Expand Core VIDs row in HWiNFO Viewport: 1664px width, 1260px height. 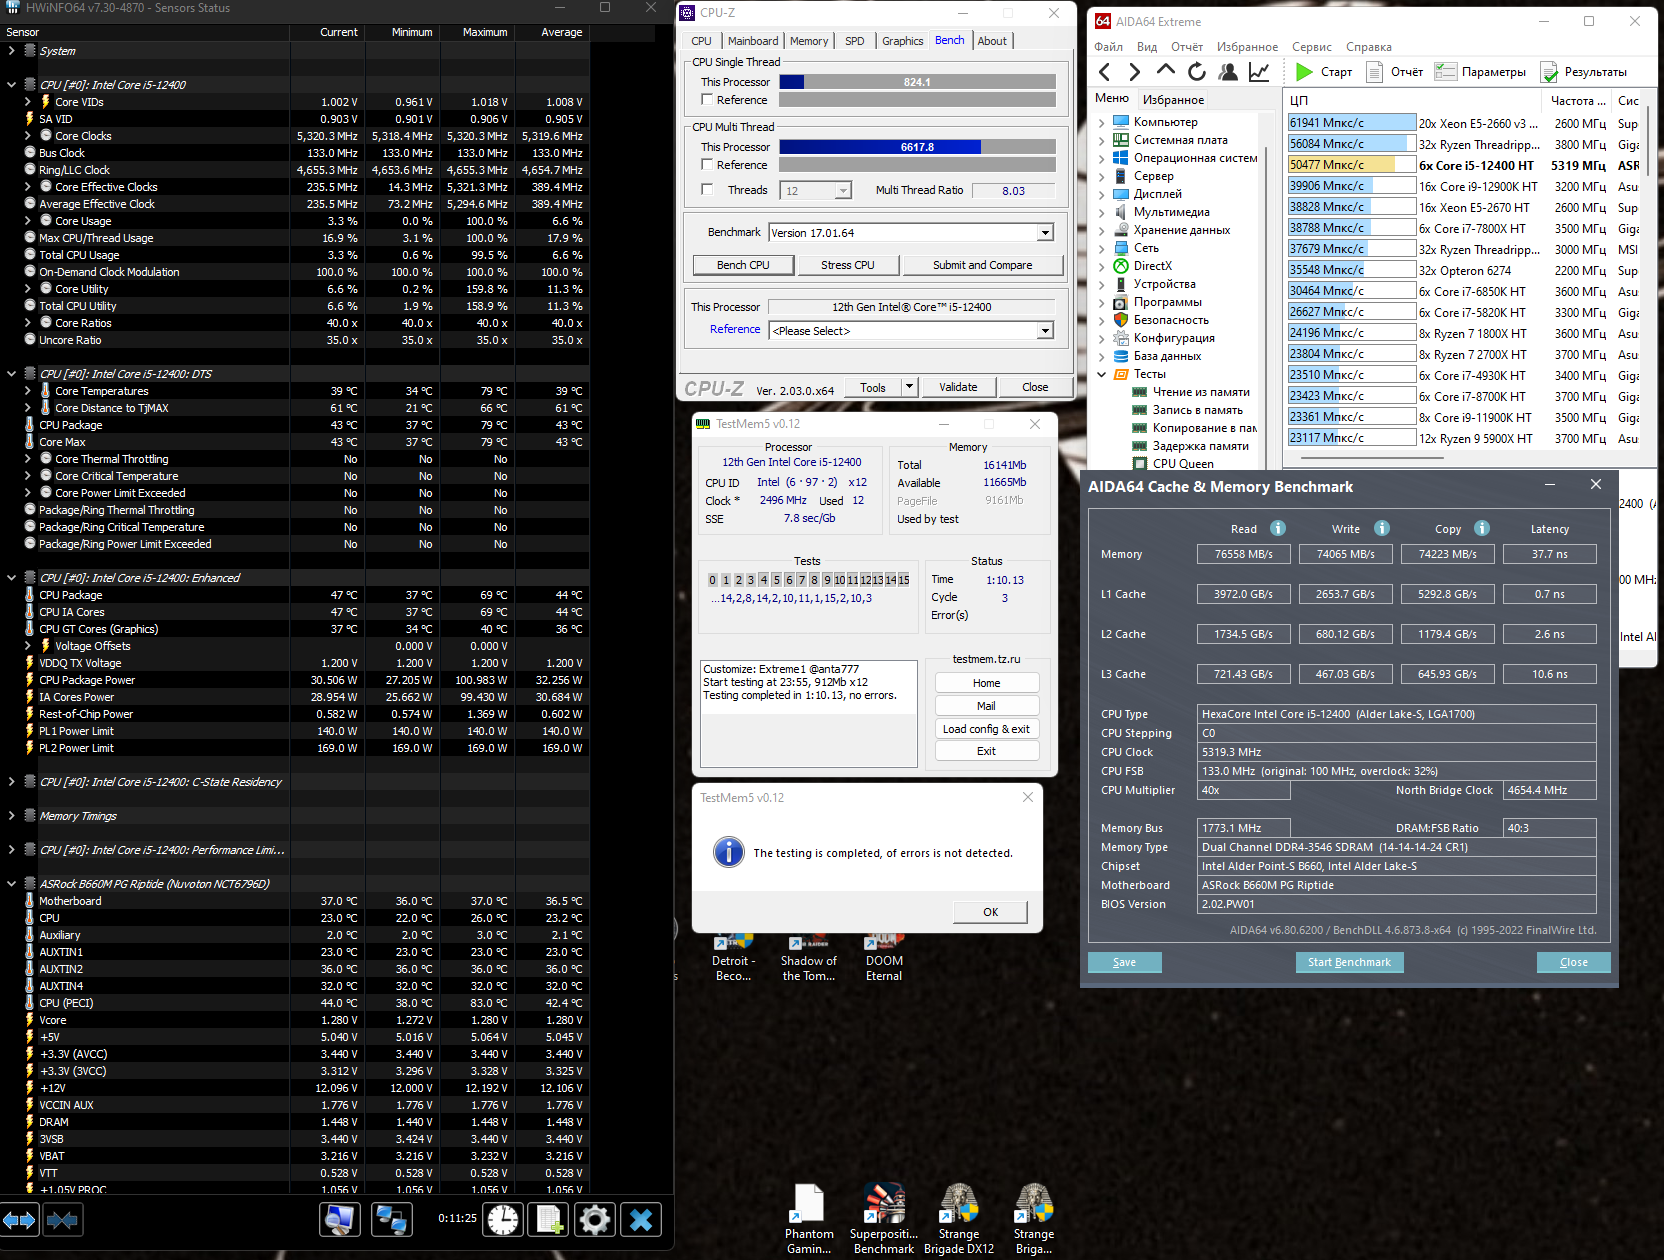click(x=27, y=102)
